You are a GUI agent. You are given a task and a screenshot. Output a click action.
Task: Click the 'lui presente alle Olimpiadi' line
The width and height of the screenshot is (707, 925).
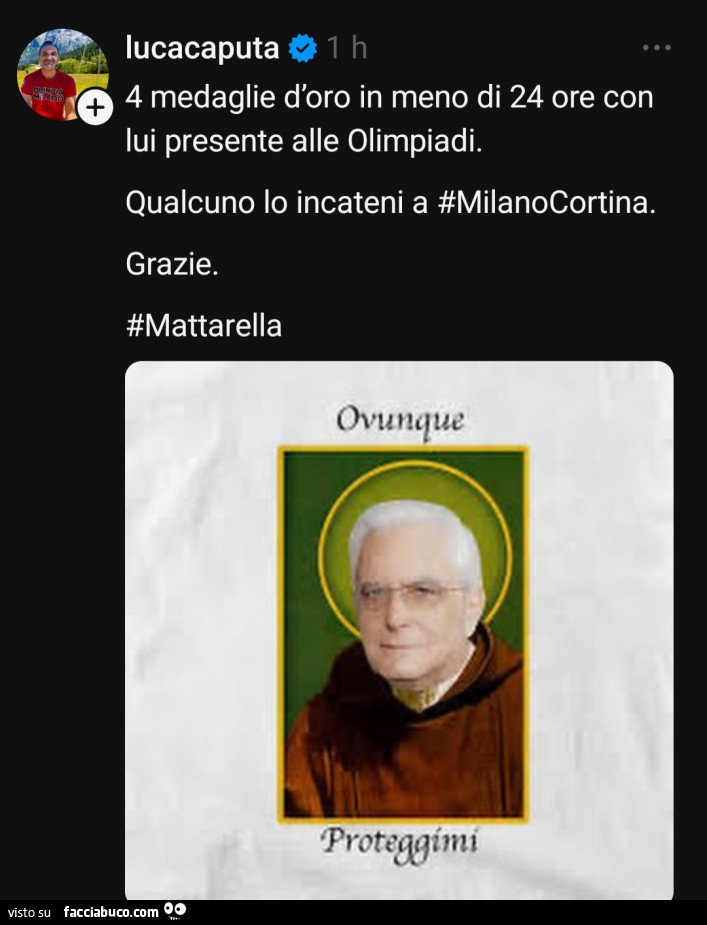point(304,142)
